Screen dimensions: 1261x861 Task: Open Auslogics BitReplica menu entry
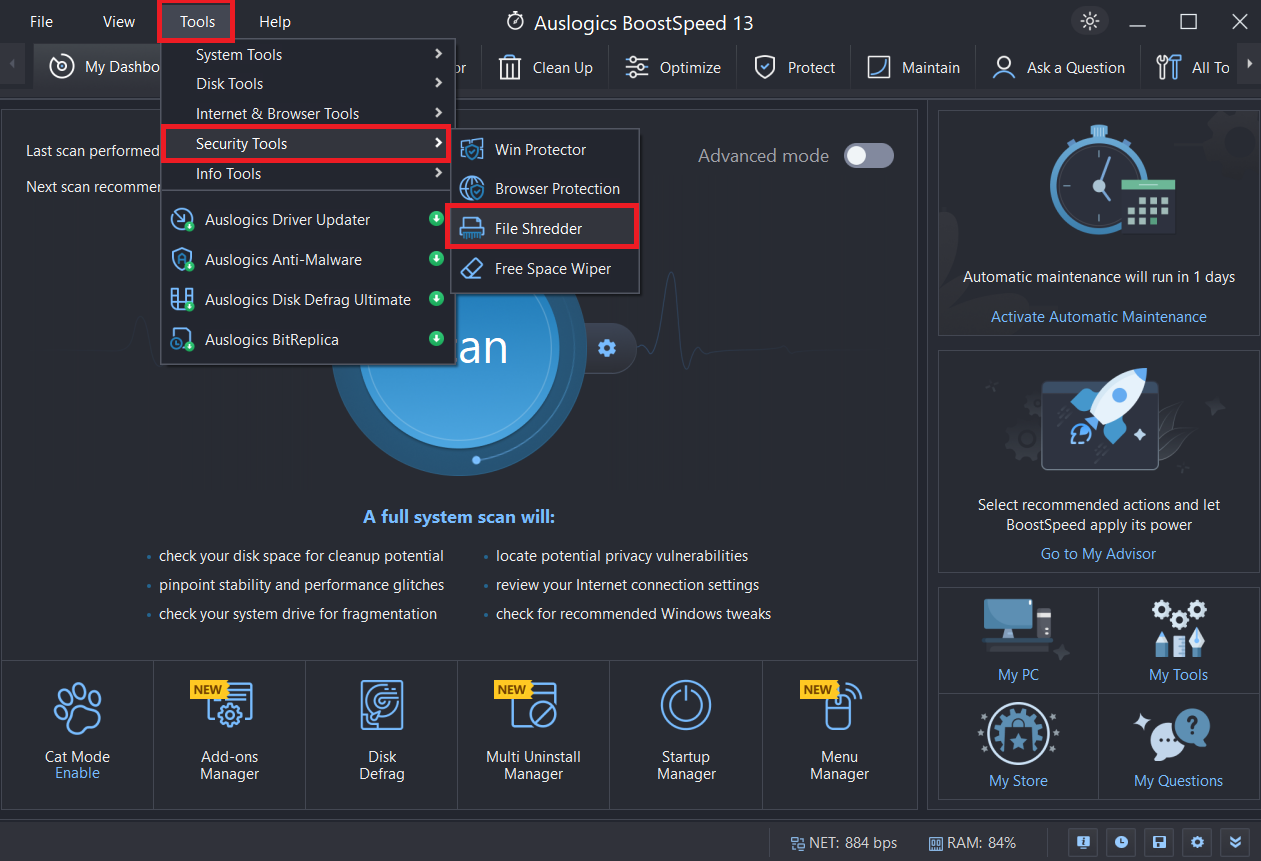(308, 340)
